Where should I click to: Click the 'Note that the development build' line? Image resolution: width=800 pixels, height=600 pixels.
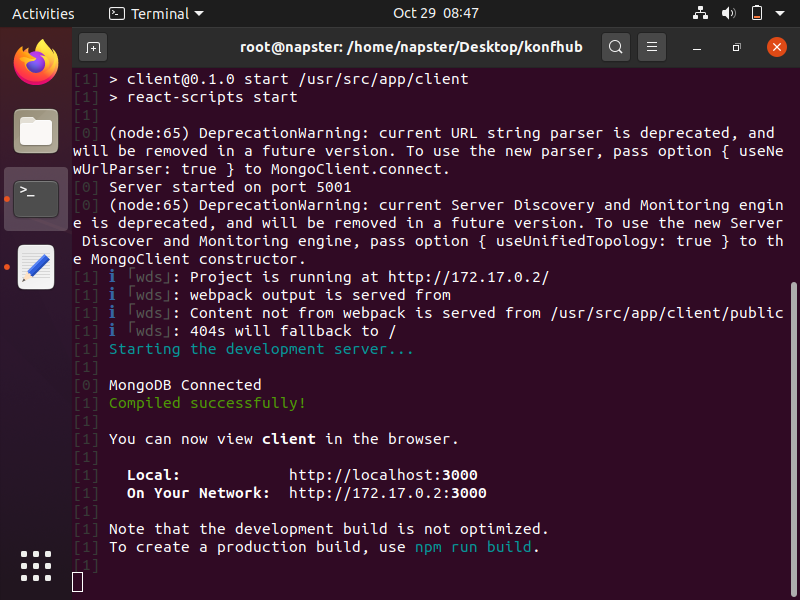[x=329, y=529]
